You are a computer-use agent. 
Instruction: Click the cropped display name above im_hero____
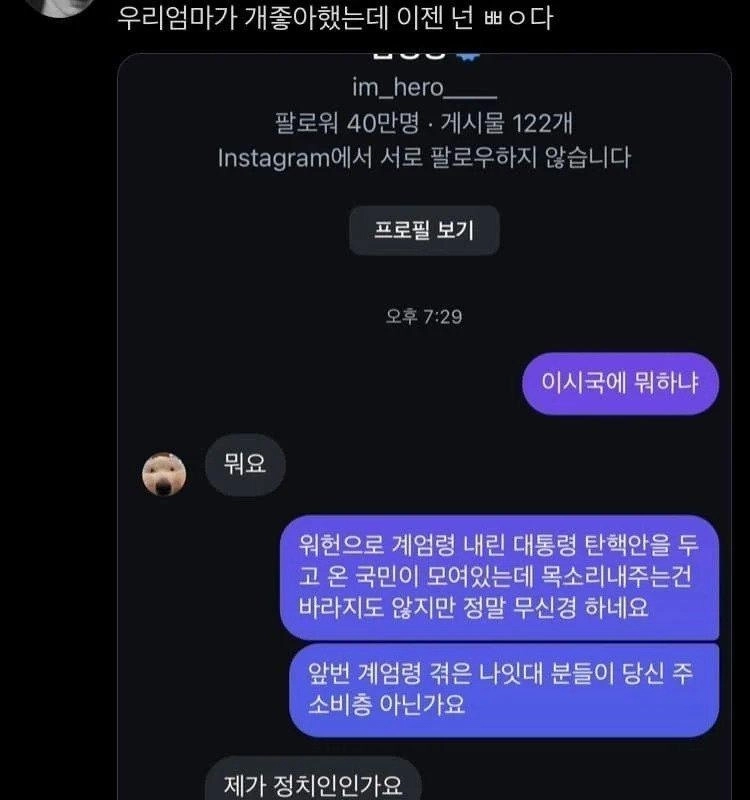[x=409, y=56]
